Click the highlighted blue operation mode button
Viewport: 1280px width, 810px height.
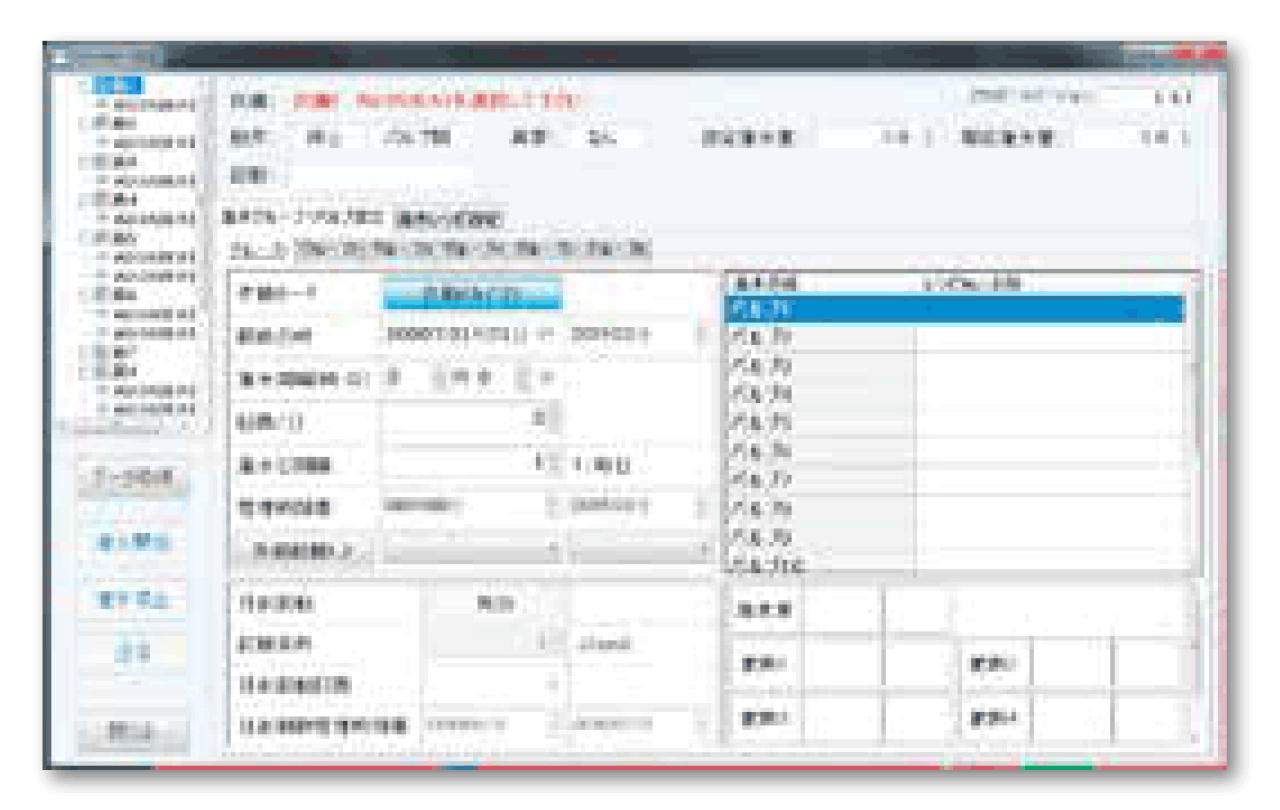tap(472, 294)
